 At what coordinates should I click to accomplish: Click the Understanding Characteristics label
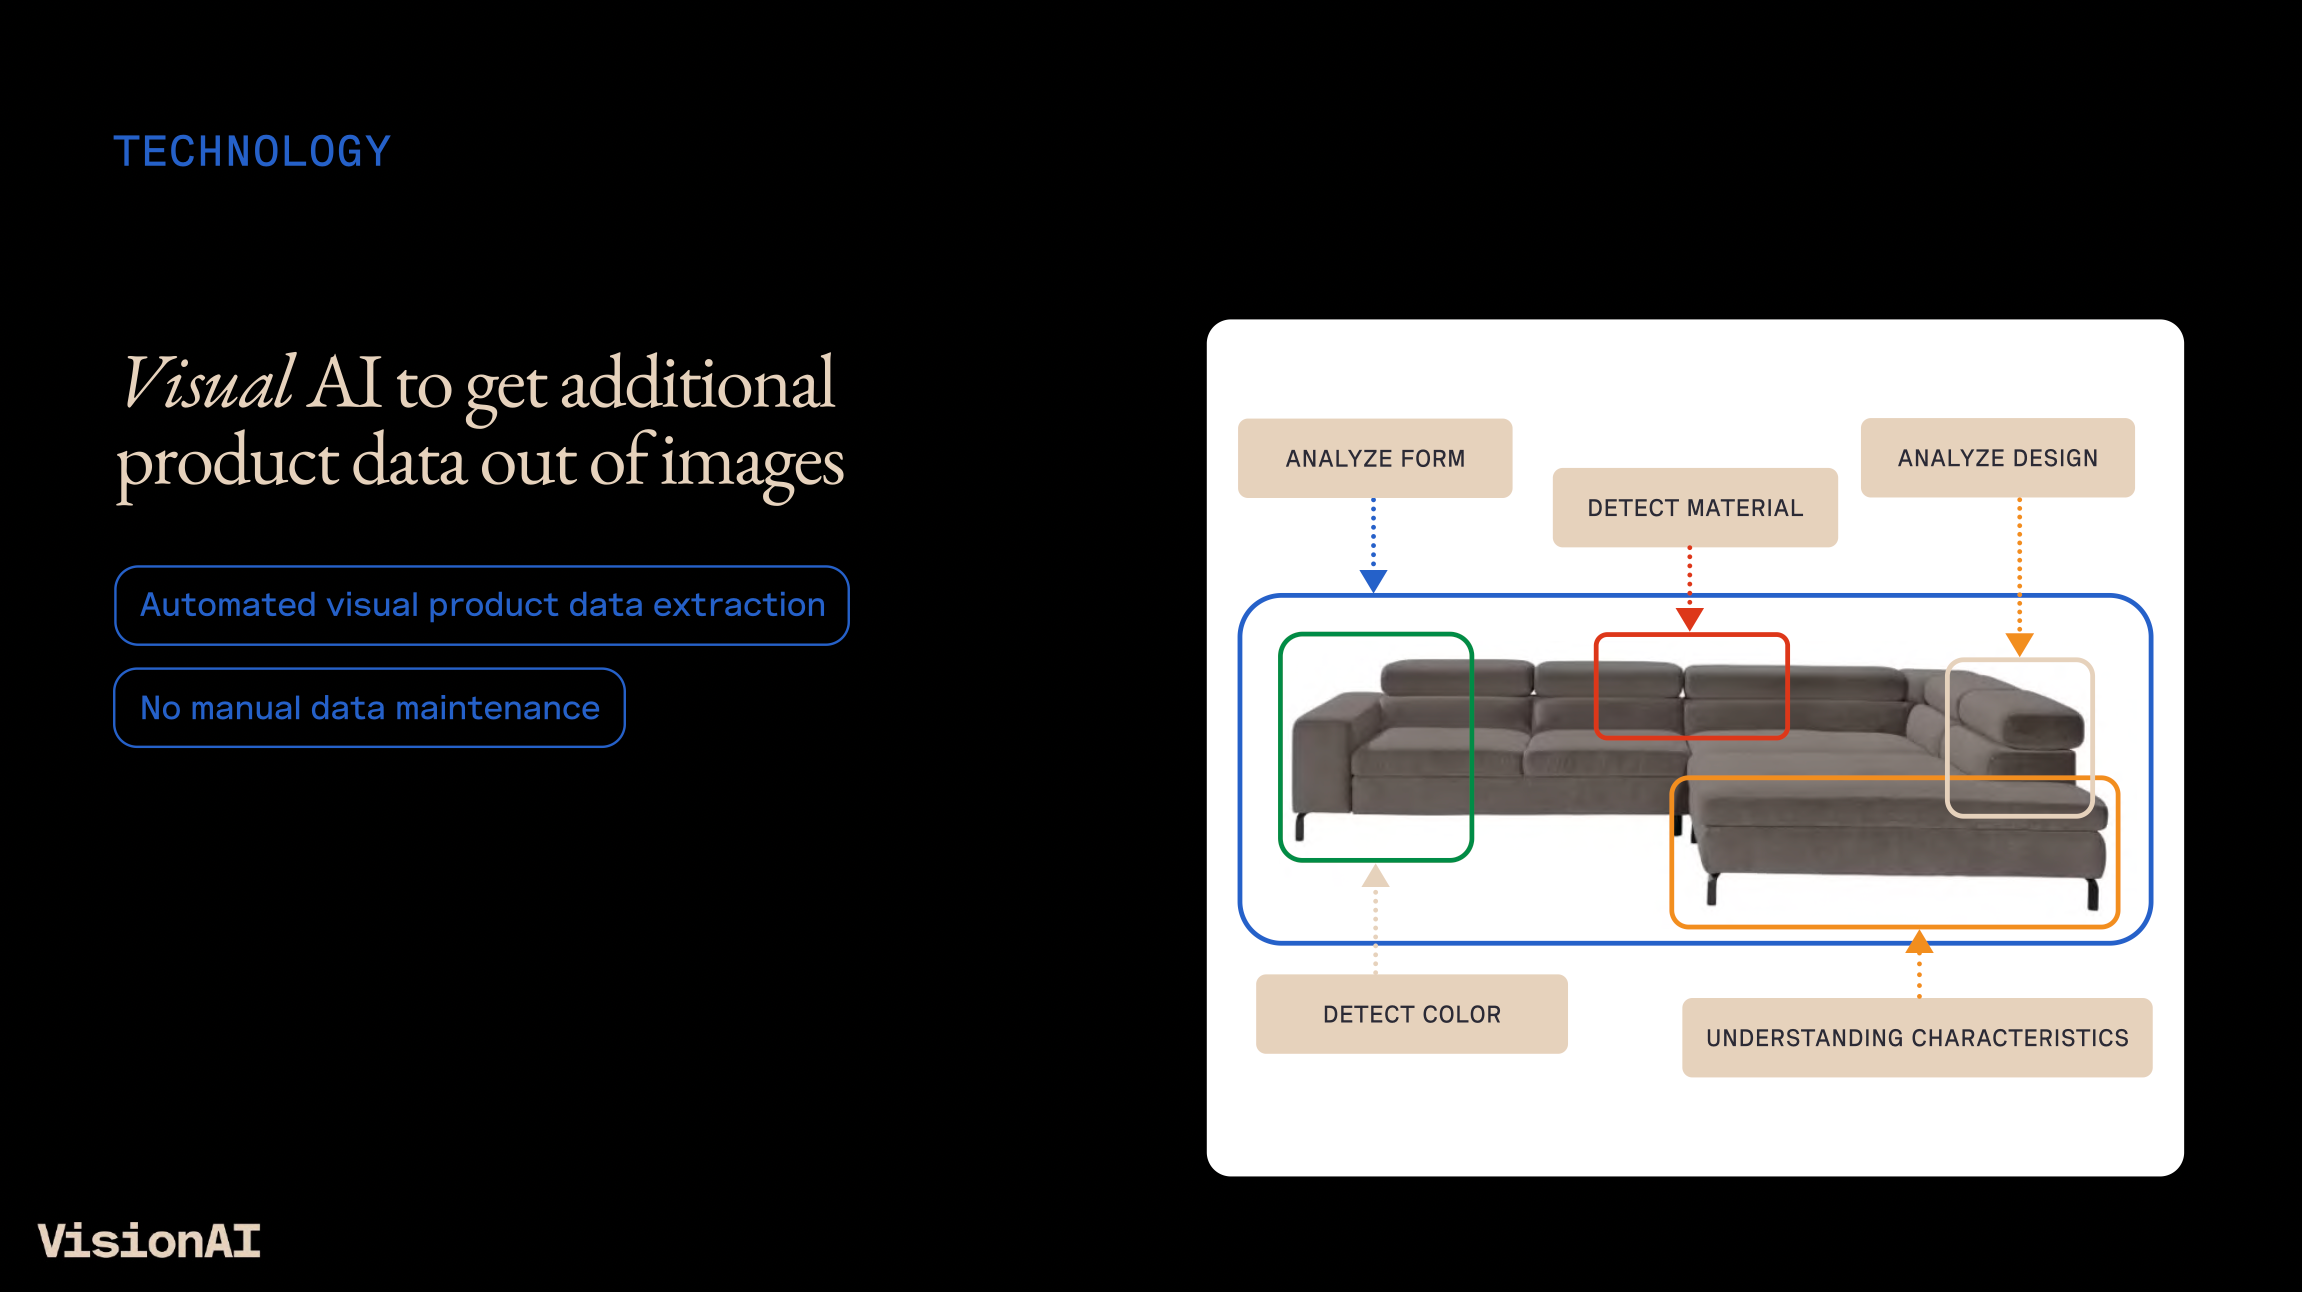tap(1916, 1038)
